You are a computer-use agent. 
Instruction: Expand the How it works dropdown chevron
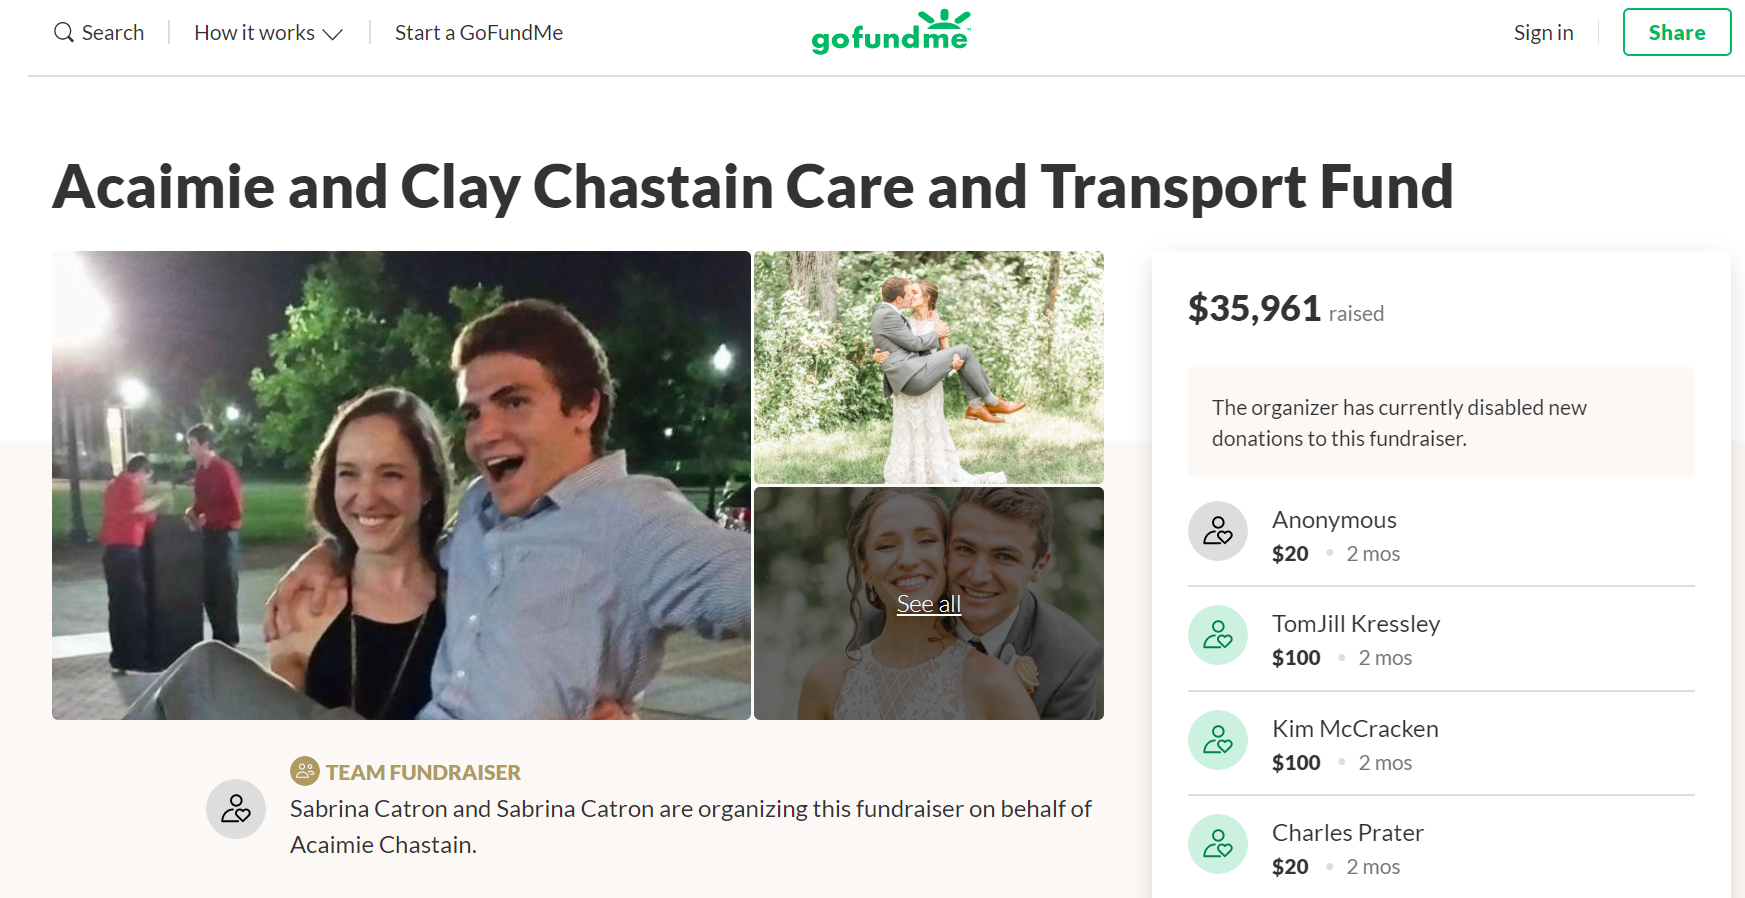tap(333, 34)
